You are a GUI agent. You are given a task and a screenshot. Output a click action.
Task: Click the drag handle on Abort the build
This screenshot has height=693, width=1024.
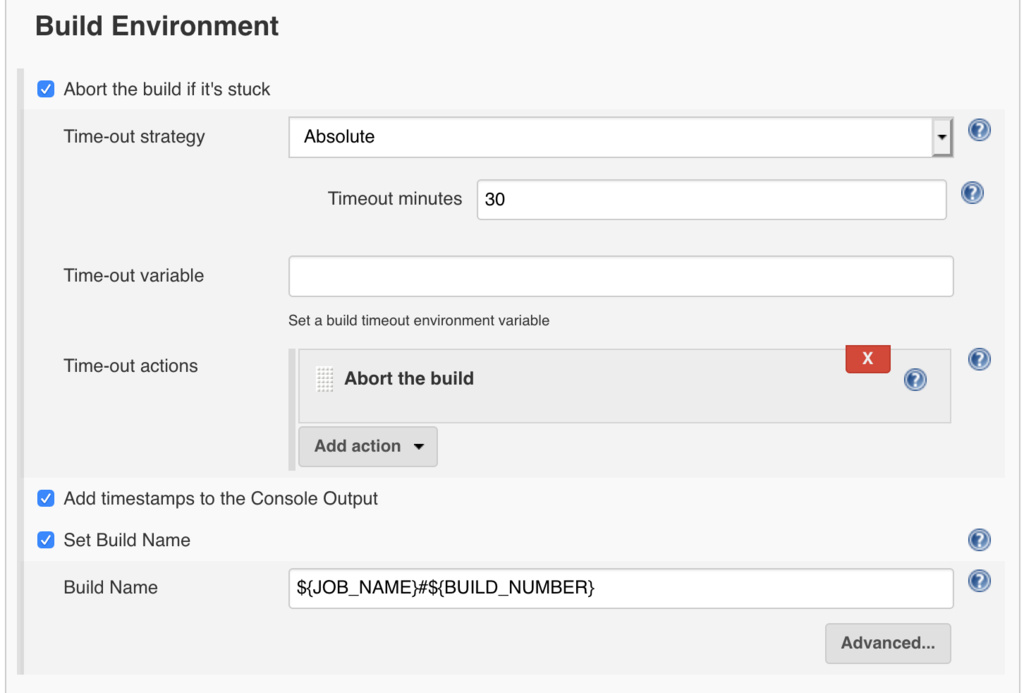click(x=324, y=379)
